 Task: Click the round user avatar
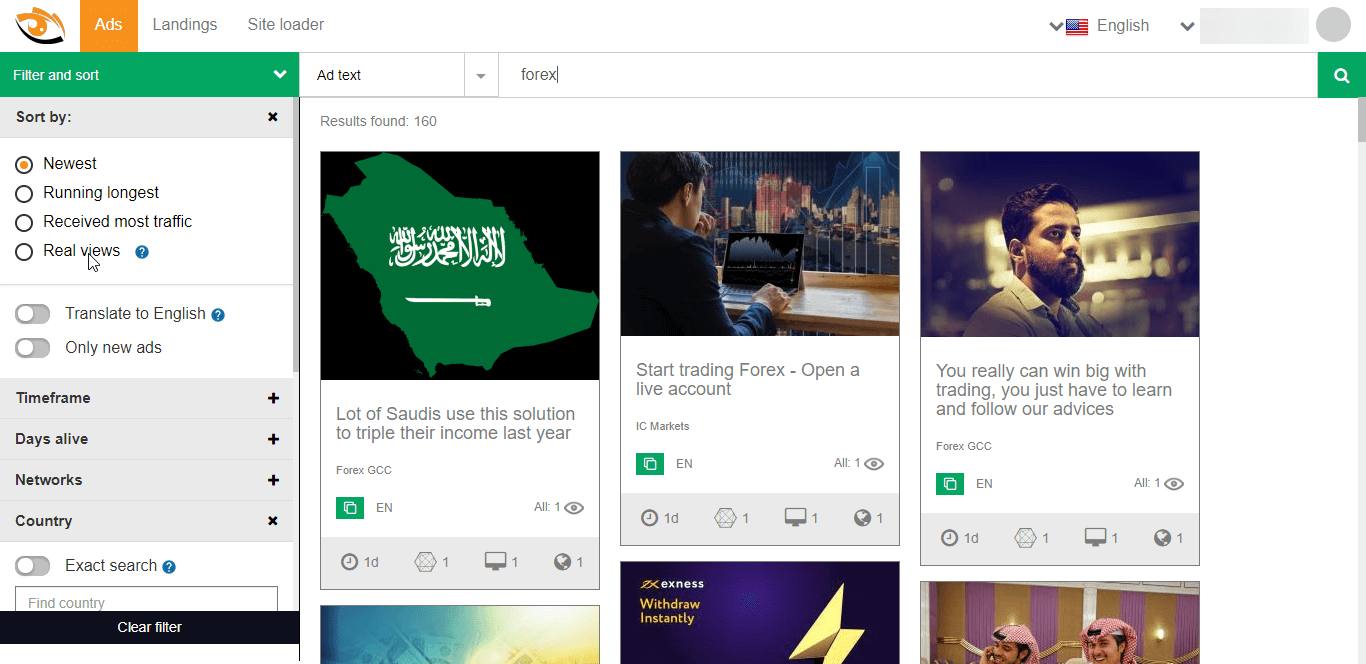coord(1333,25)
